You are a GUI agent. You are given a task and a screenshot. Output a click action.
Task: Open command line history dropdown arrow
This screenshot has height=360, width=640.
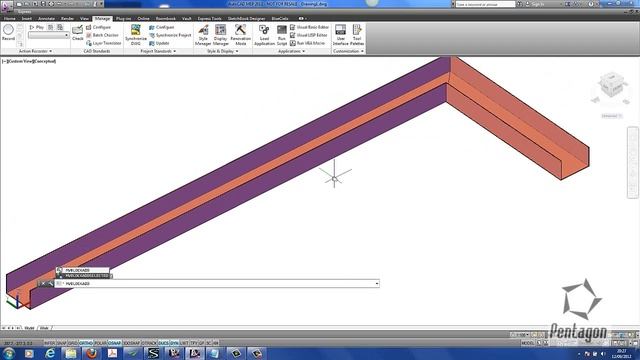point(377,283)
